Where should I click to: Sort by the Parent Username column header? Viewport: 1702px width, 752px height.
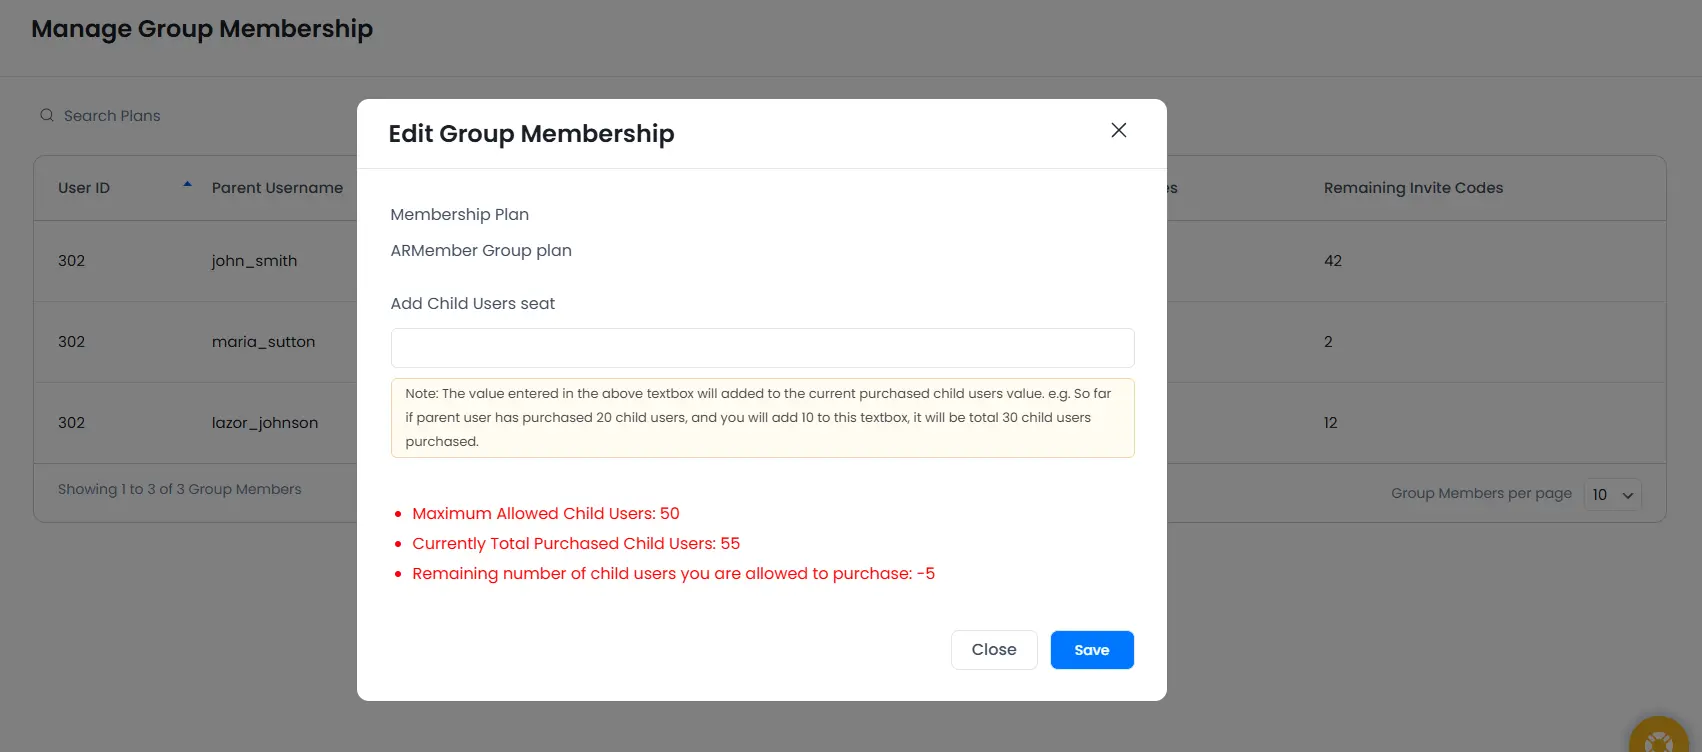click(x=277, y=188)
